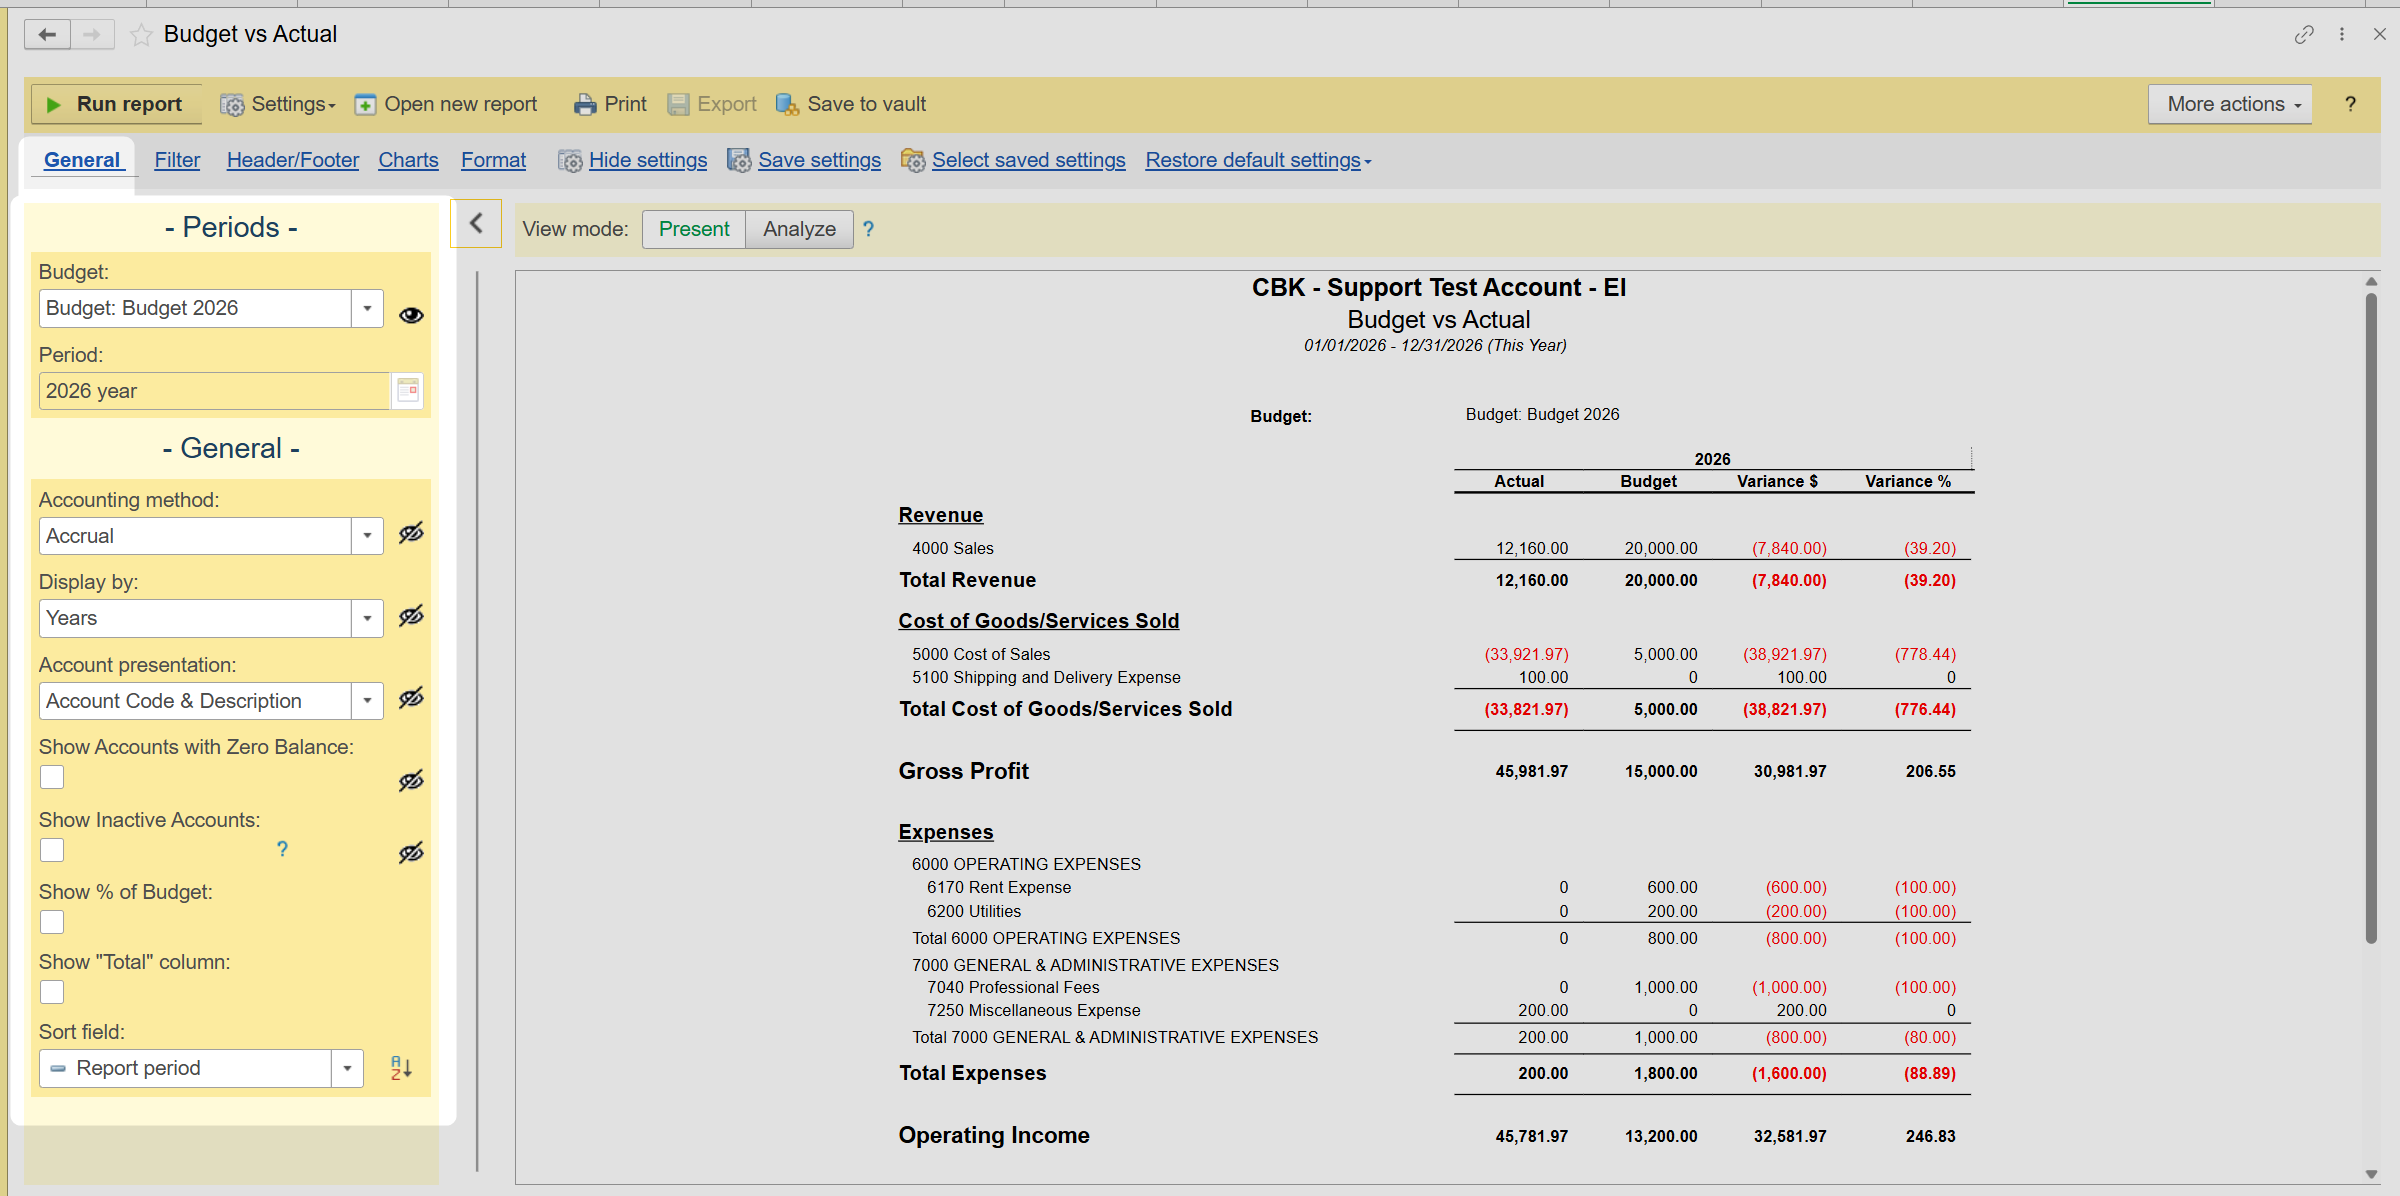Click the report vertical scrollbar
Screen dimensions: 2400x1196
[2370, 620]
